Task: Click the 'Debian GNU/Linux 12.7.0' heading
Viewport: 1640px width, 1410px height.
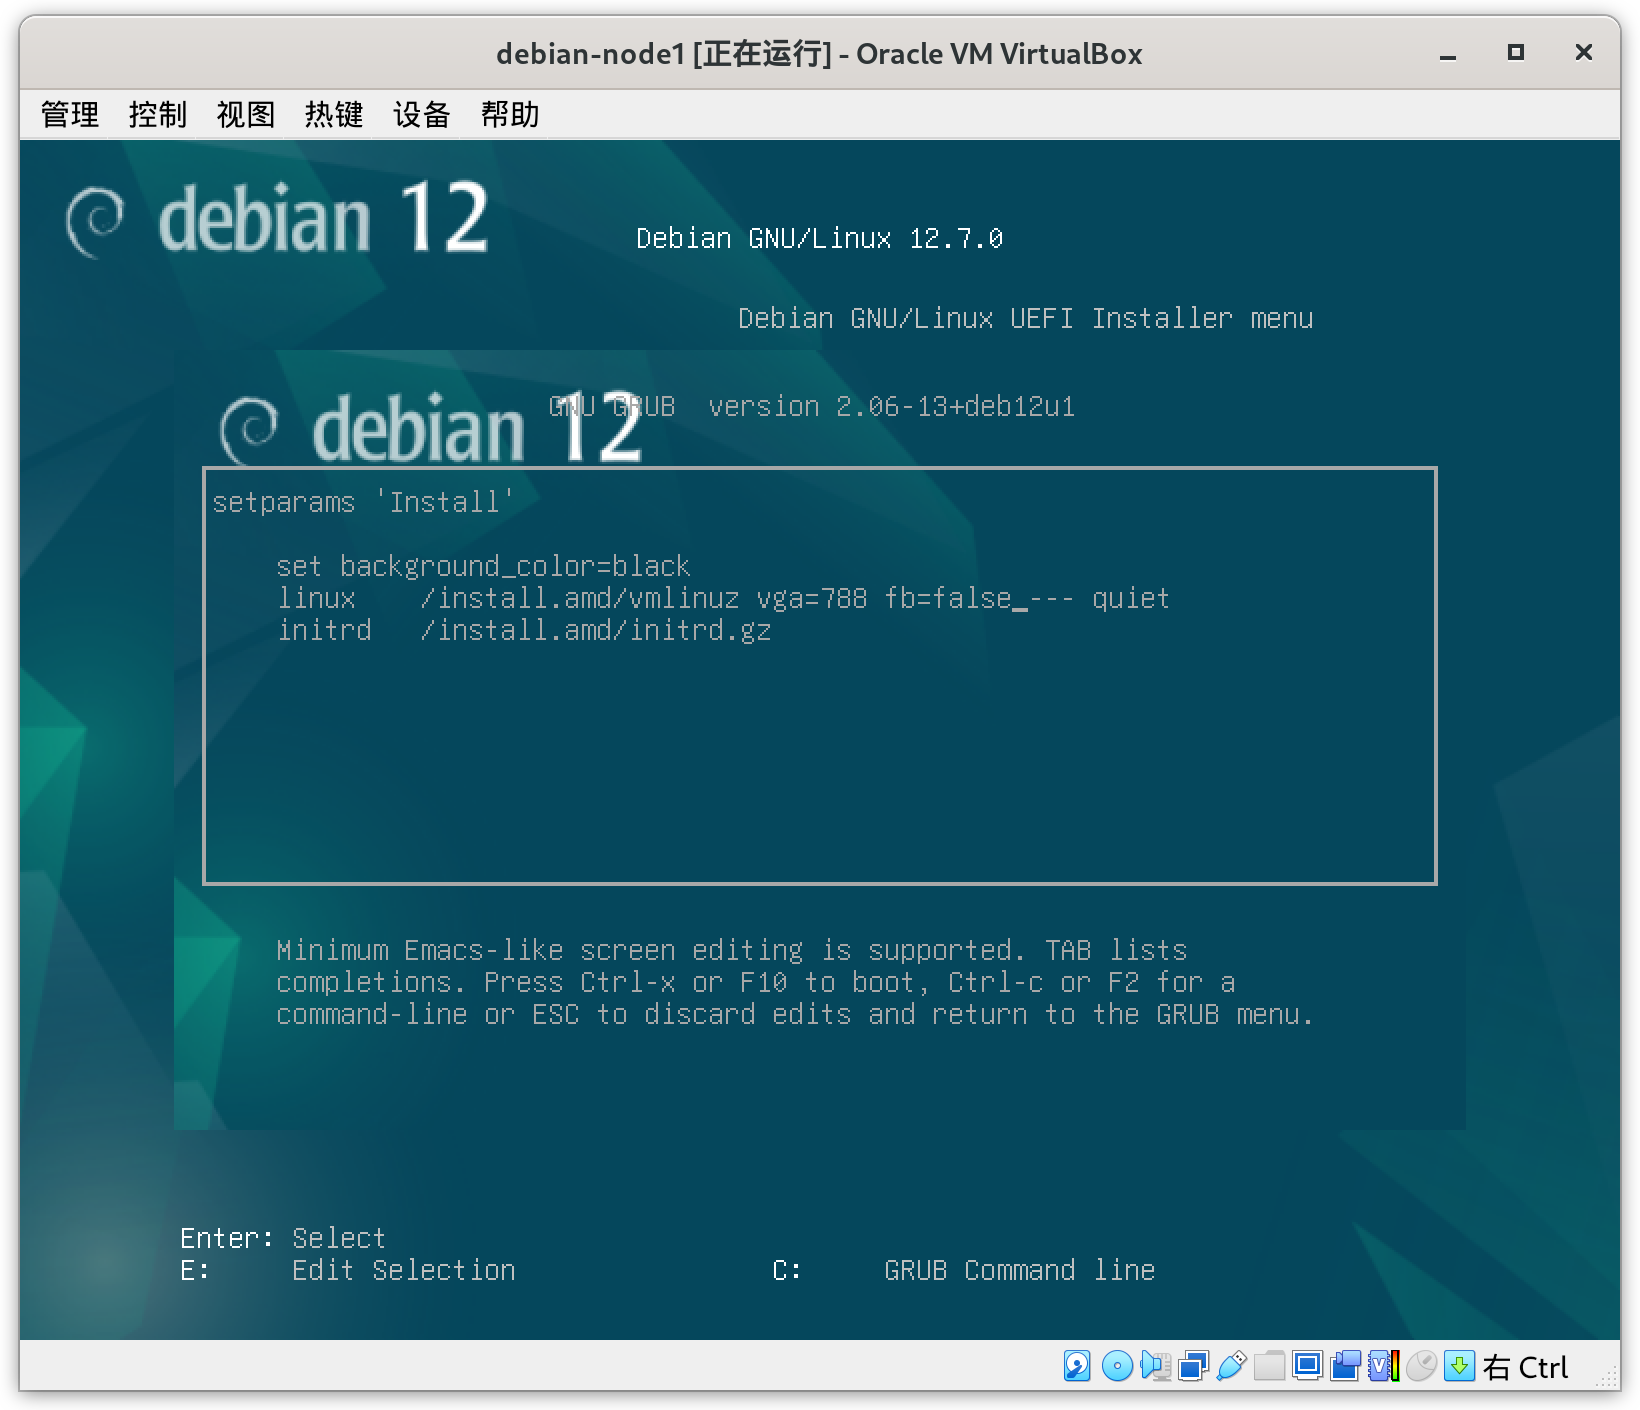Action: tap(819, 238)
